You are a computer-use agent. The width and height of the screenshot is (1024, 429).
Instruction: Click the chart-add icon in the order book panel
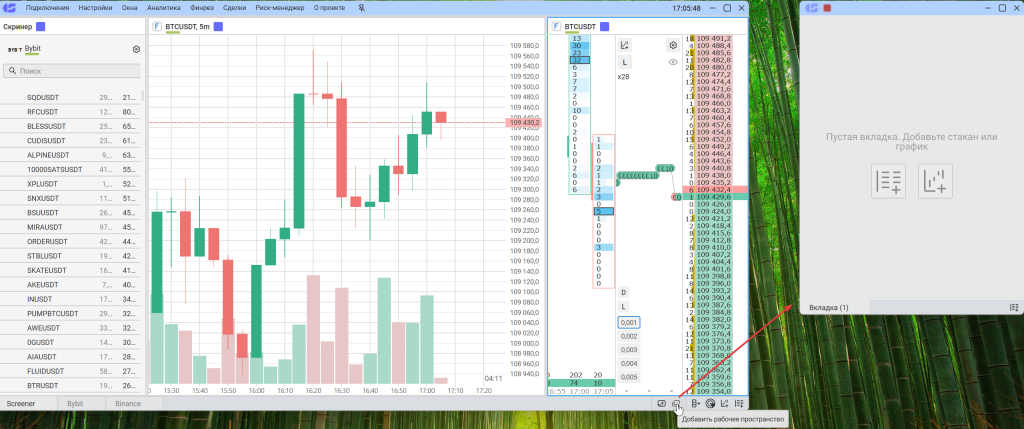coord(624,45)
